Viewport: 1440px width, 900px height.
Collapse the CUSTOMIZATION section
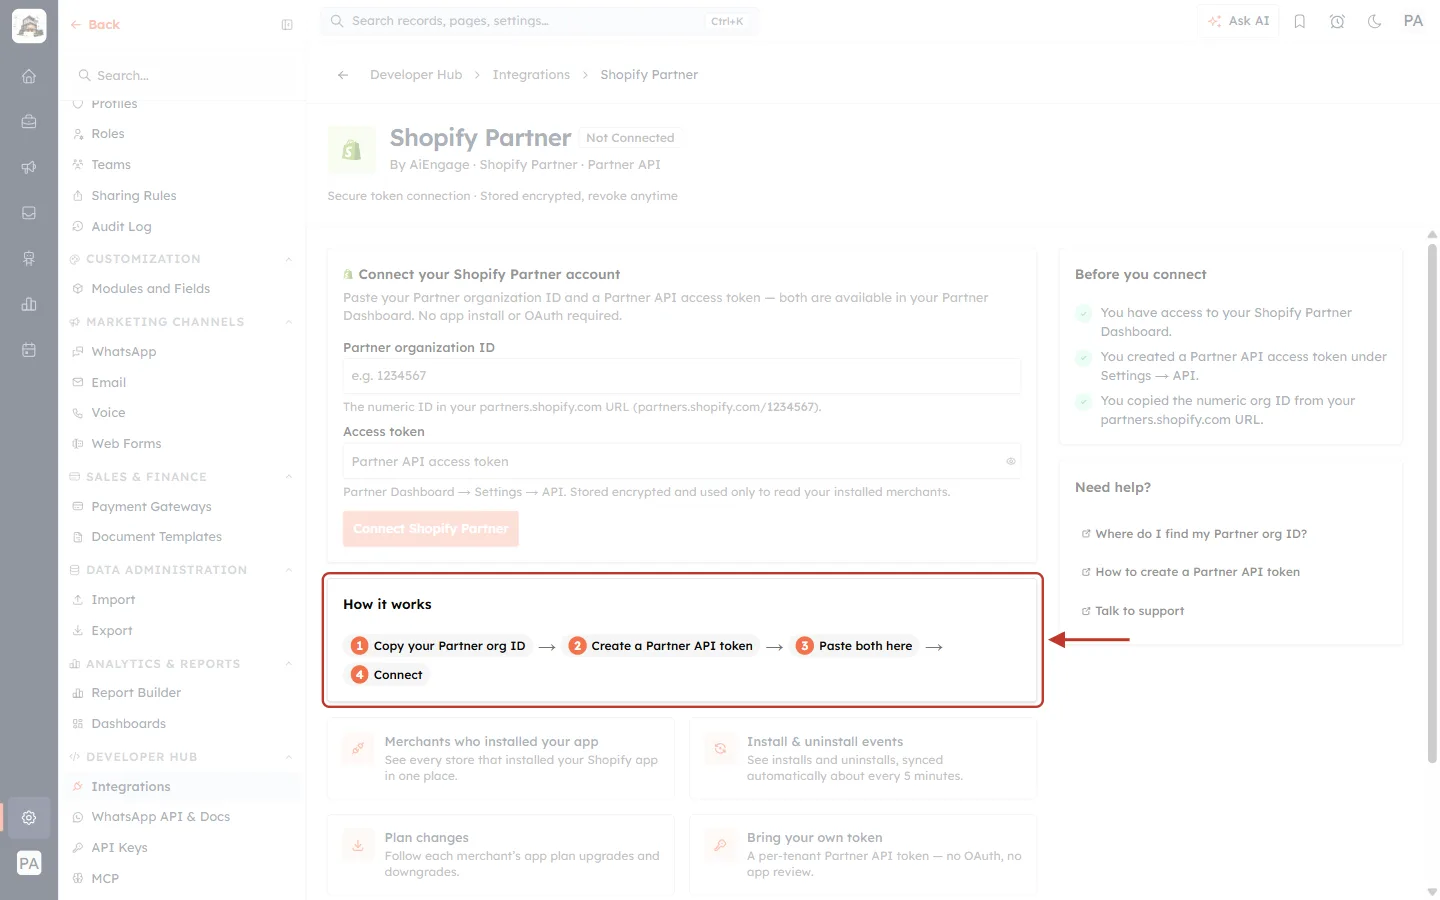288,259
